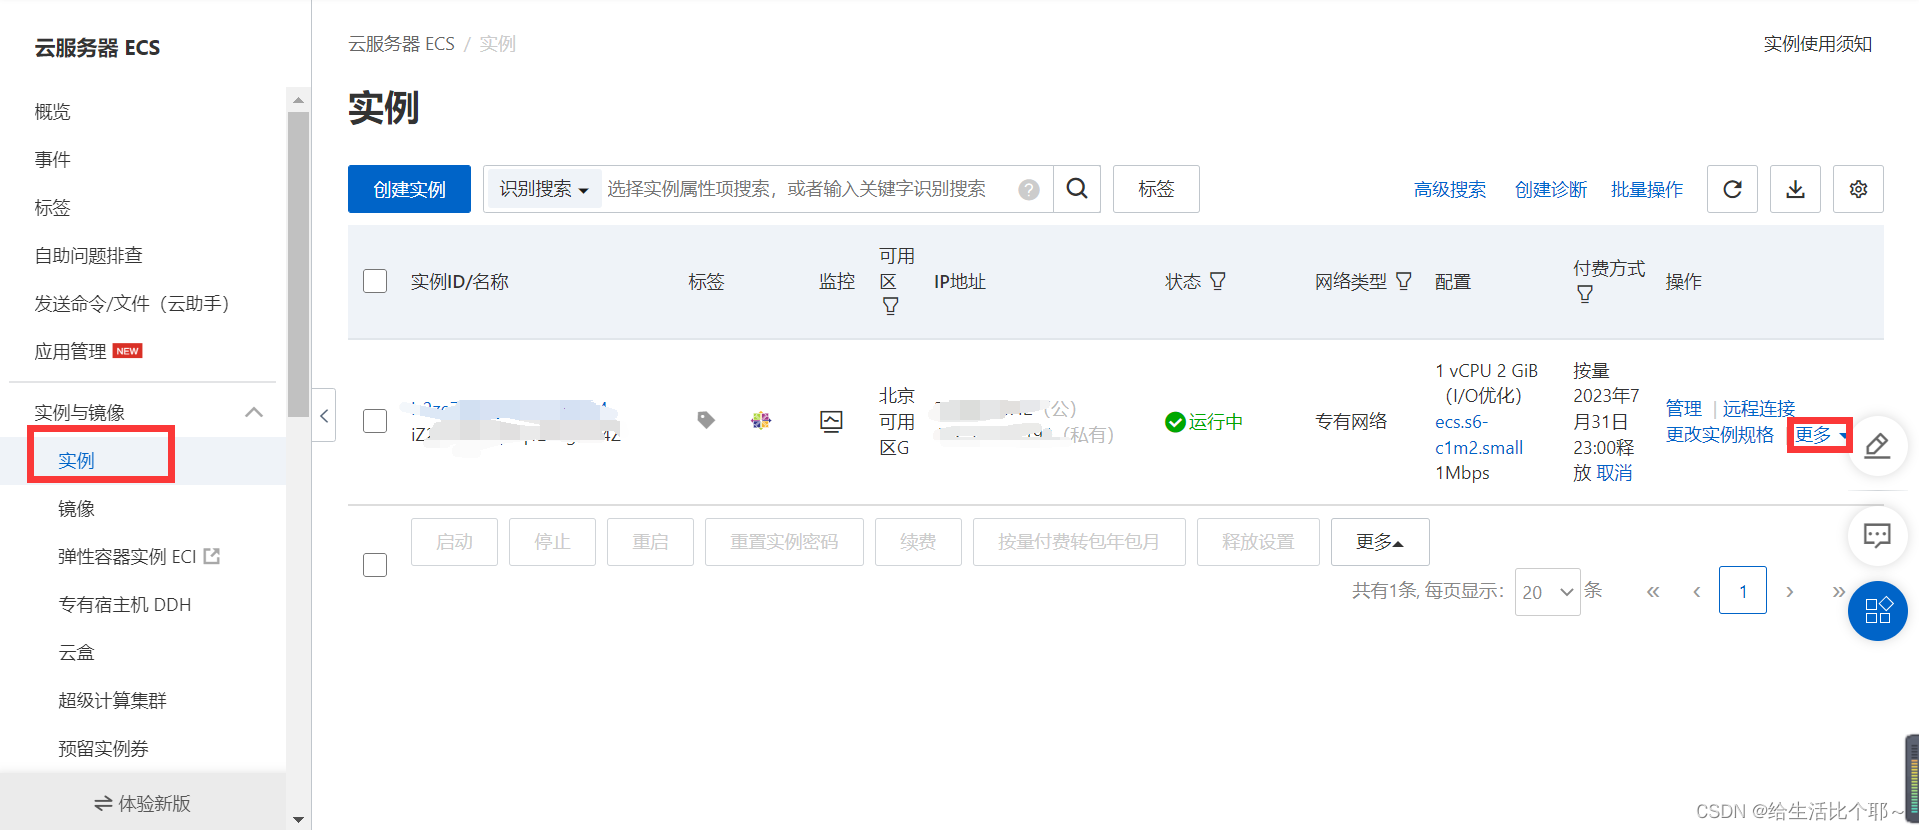This screenshot has height=830, width=1919.
Task: Open 高级搜索 link
Action: [1450, 189]
